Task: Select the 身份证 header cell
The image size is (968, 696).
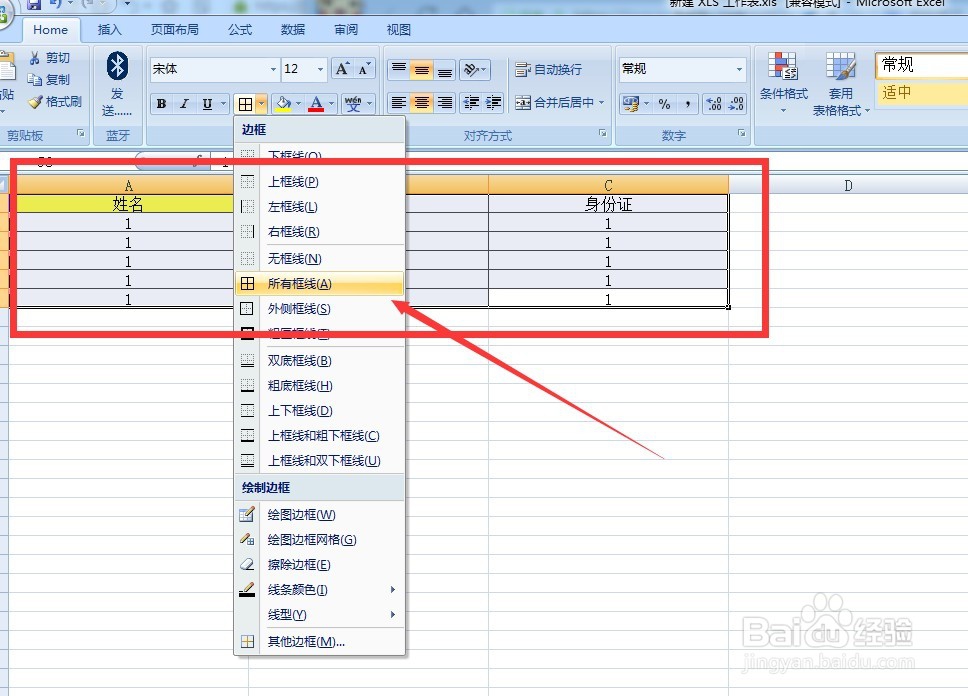Action: tap(607, 204)
